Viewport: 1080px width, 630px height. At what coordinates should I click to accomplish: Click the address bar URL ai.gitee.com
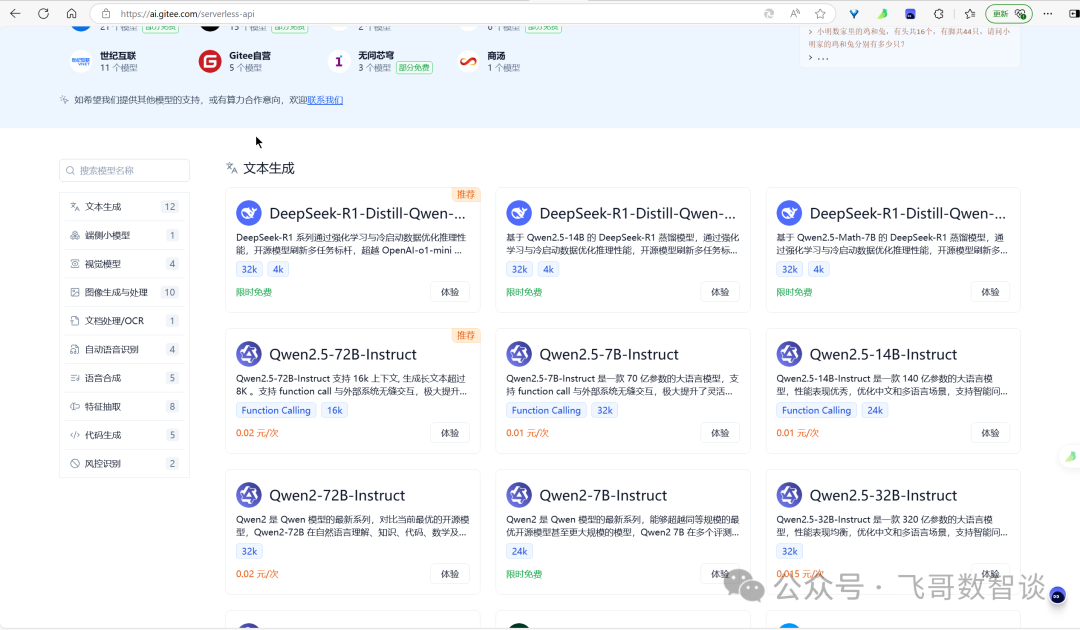[187, 13]
